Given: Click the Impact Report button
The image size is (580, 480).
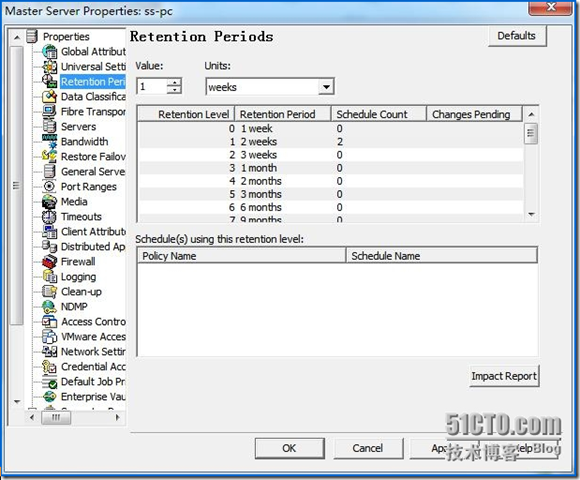Looking at the screenshot, I should [x=504, y=376].
